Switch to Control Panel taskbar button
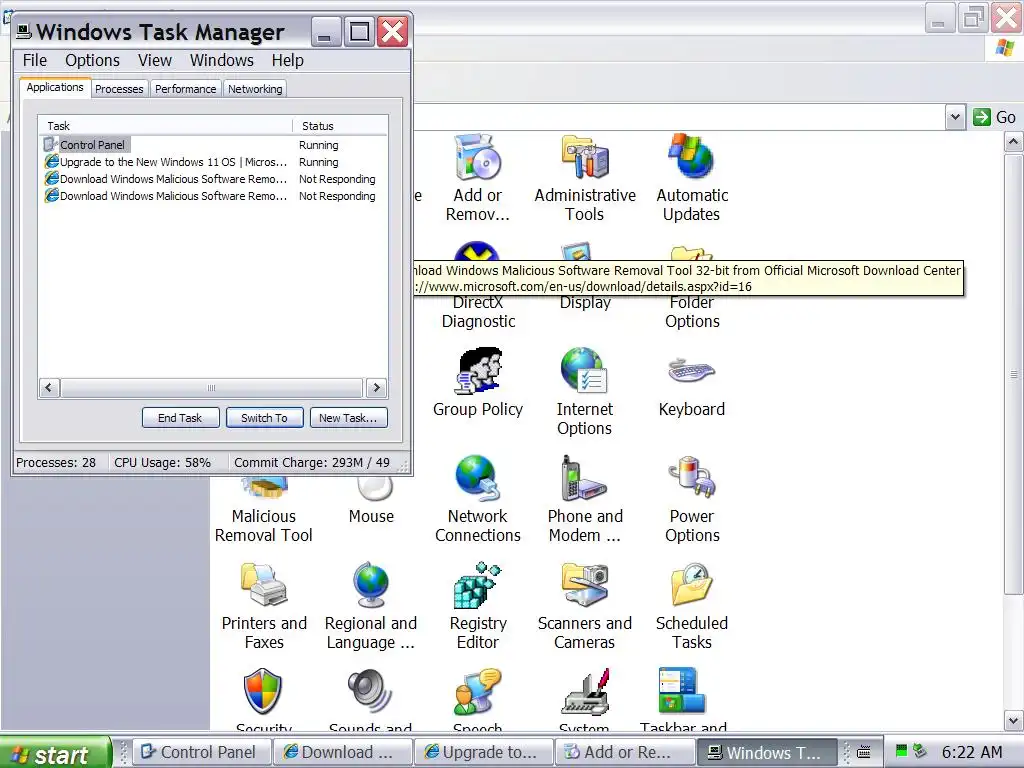 (x=201, y=752)
